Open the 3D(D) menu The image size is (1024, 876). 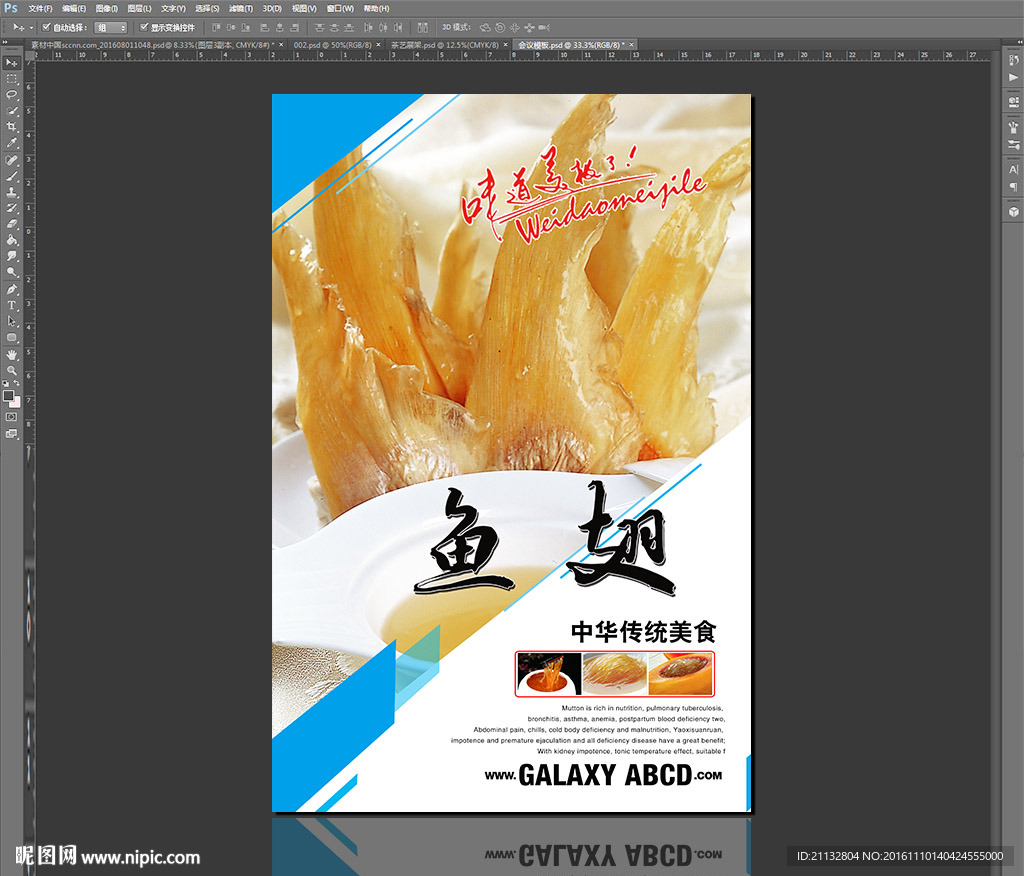coord(272,8)
